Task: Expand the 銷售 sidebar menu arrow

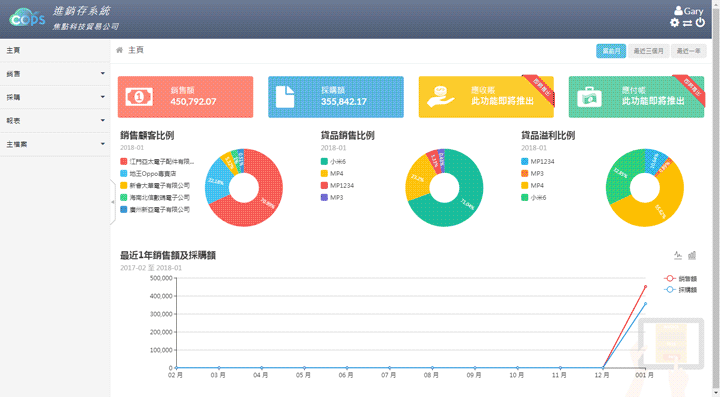Action: click(102, 73)
